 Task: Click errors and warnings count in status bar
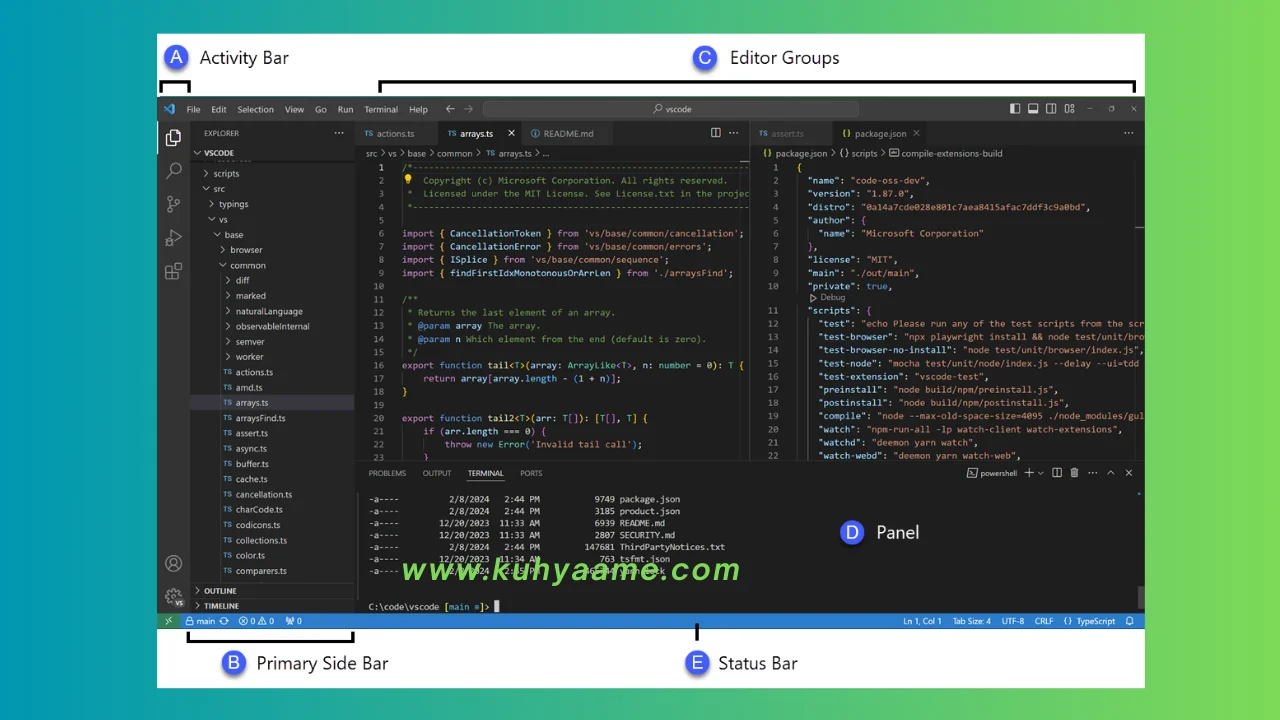coord(256,621)
